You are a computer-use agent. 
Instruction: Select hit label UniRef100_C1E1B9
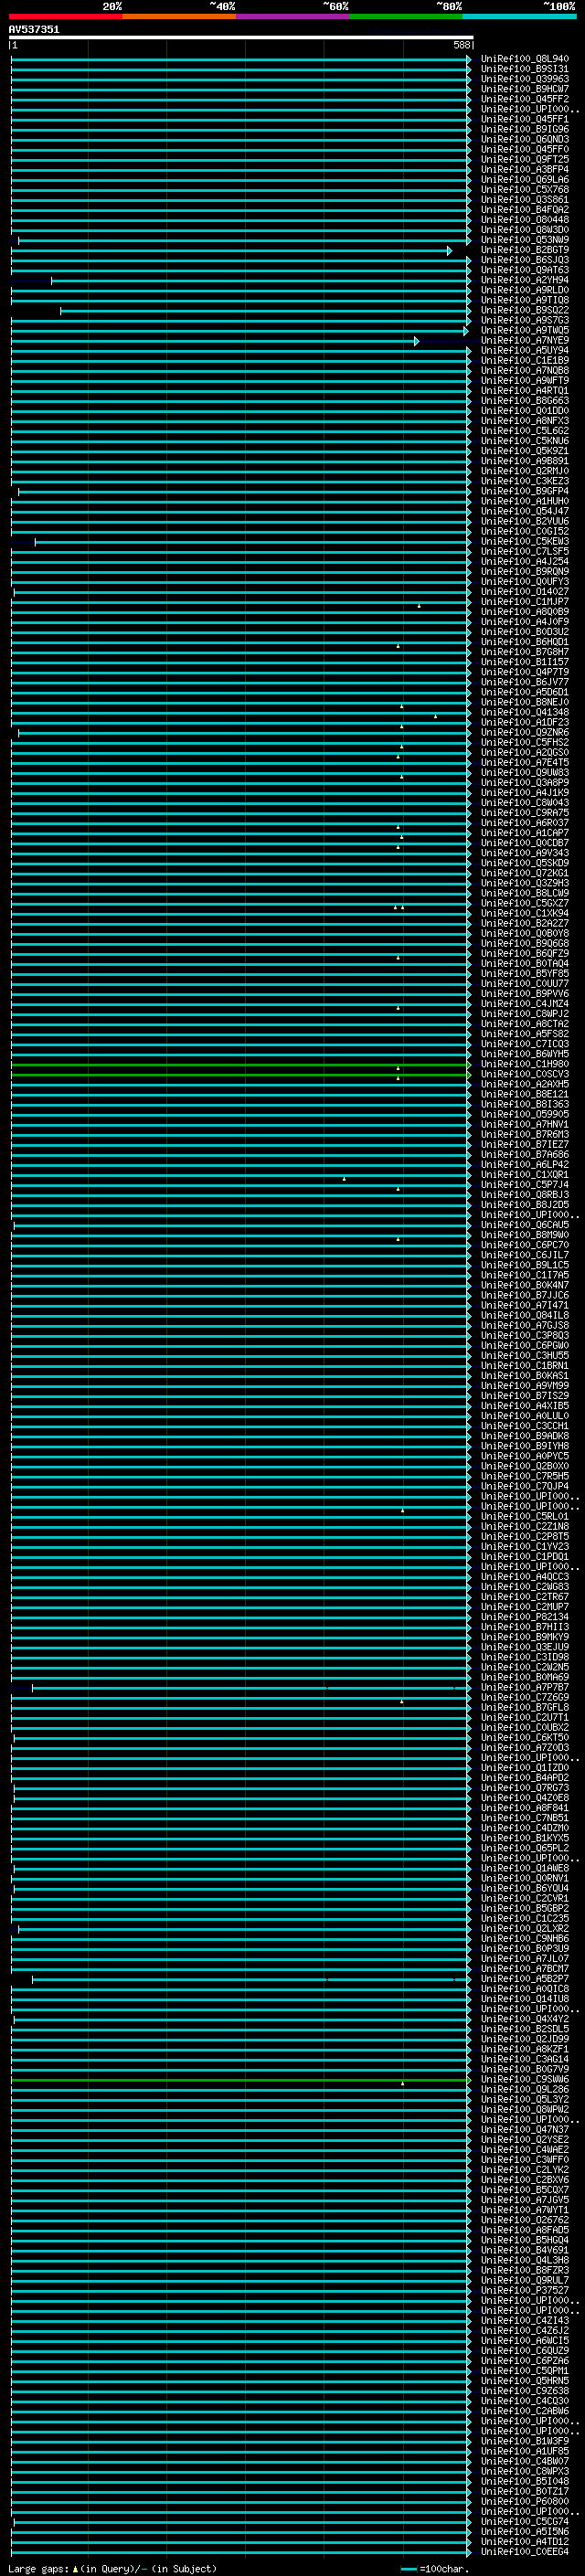coord(524,360)
